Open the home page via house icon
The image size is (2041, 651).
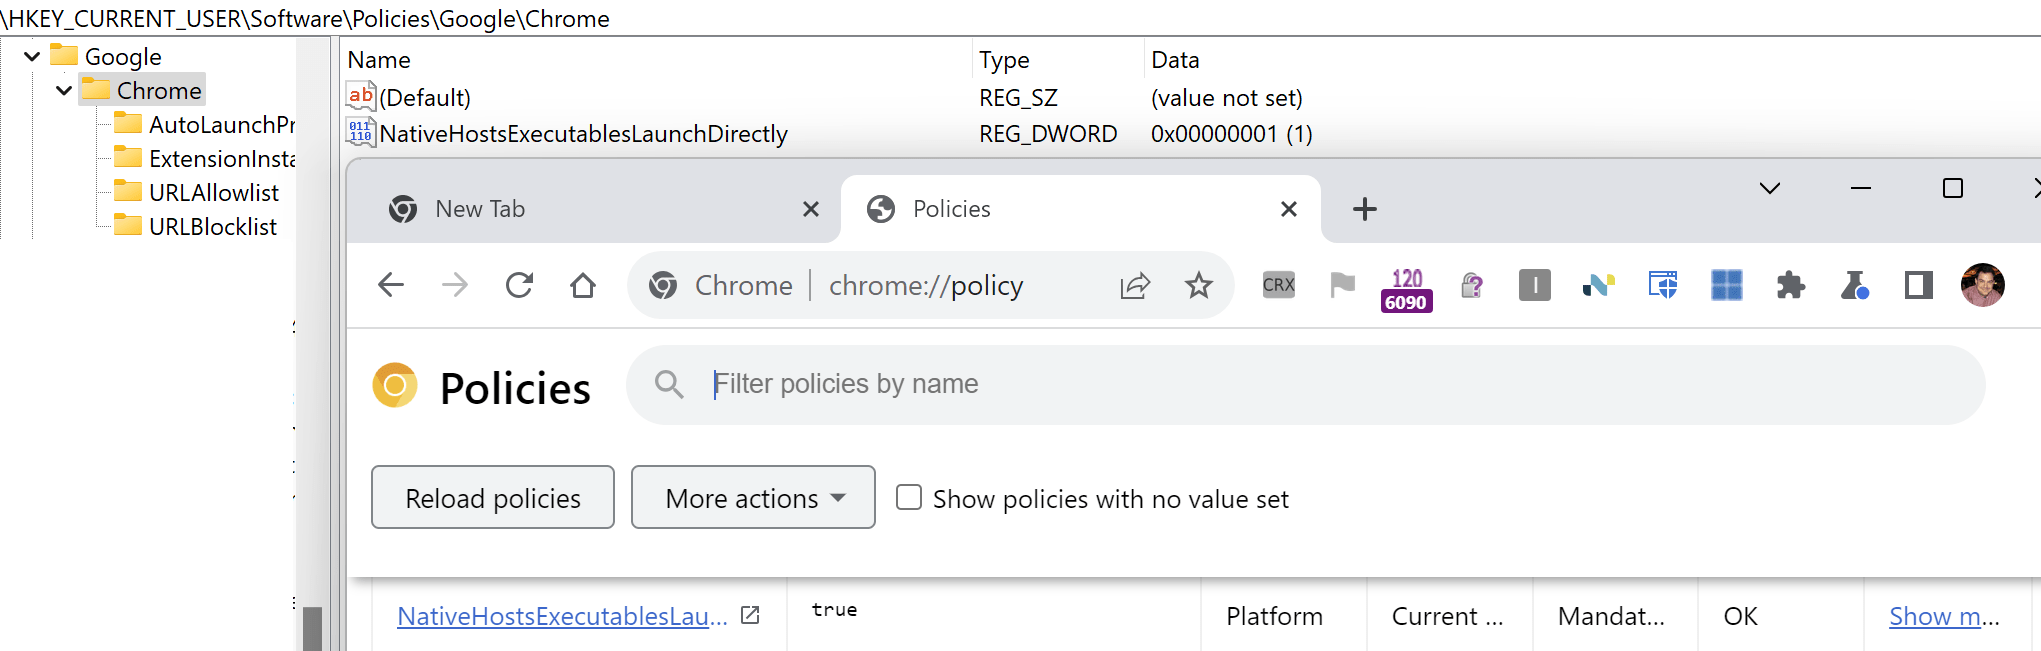click(583, 285)
